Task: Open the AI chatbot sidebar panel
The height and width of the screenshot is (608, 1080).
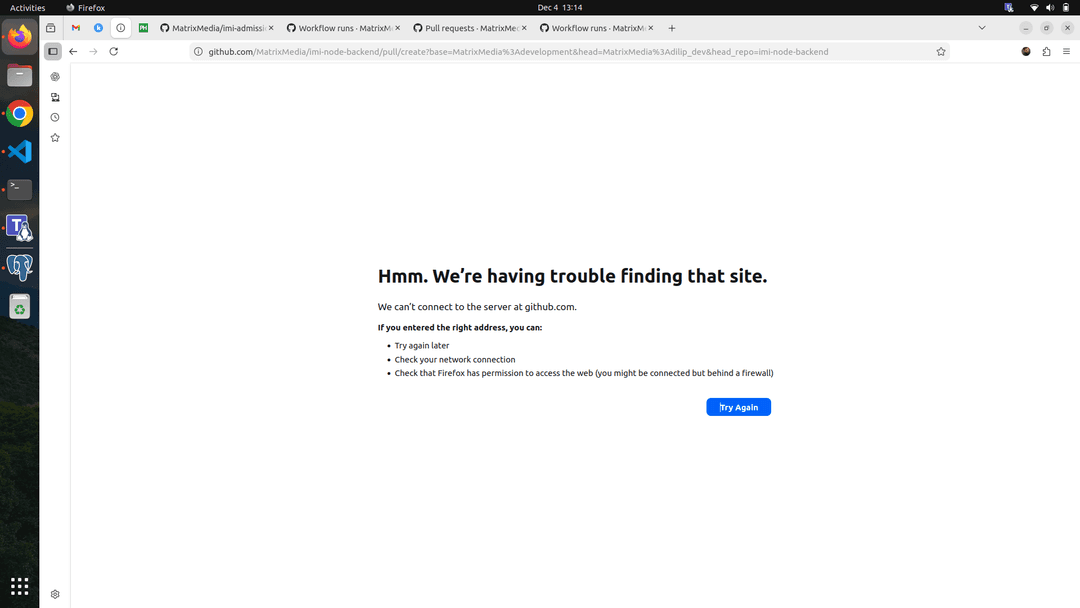Action: [x=55, y=77]
